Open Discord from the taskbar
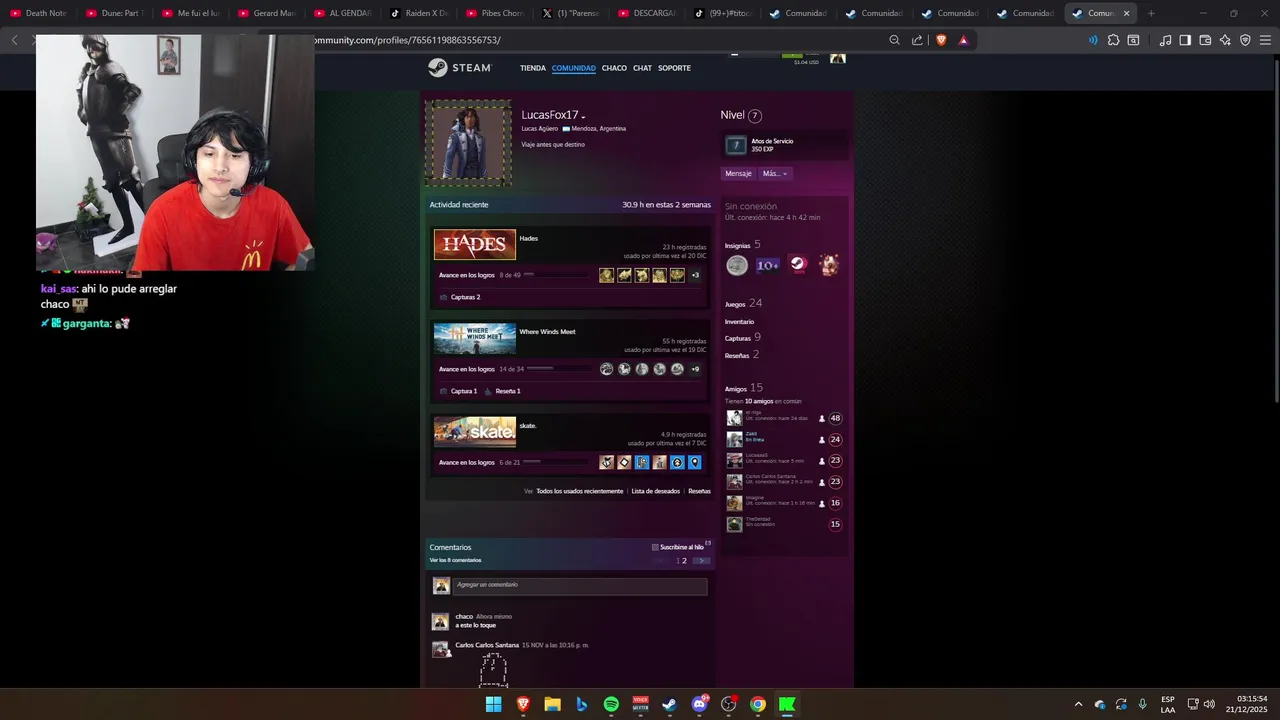Viewport: 1280px width, 720px height. point(699,704)
